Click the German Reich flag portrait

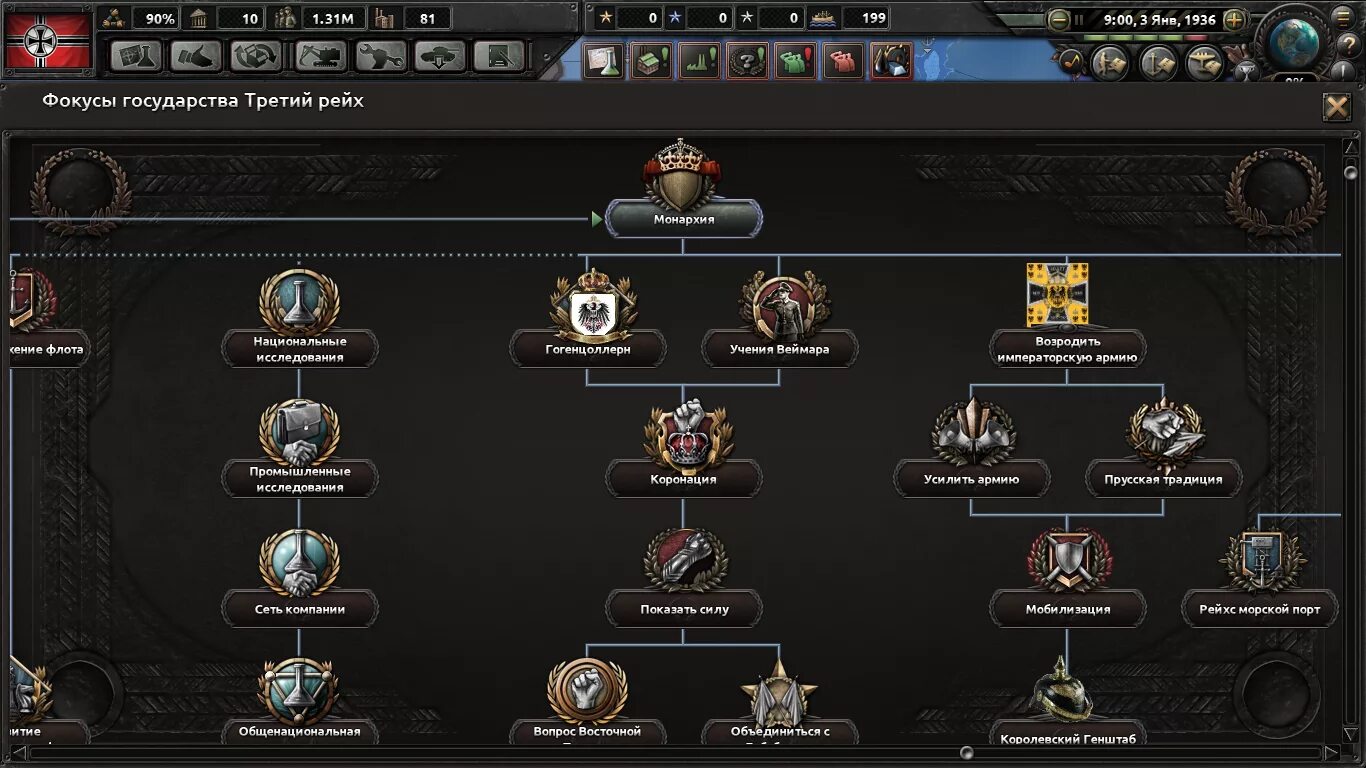pos(47,41)
